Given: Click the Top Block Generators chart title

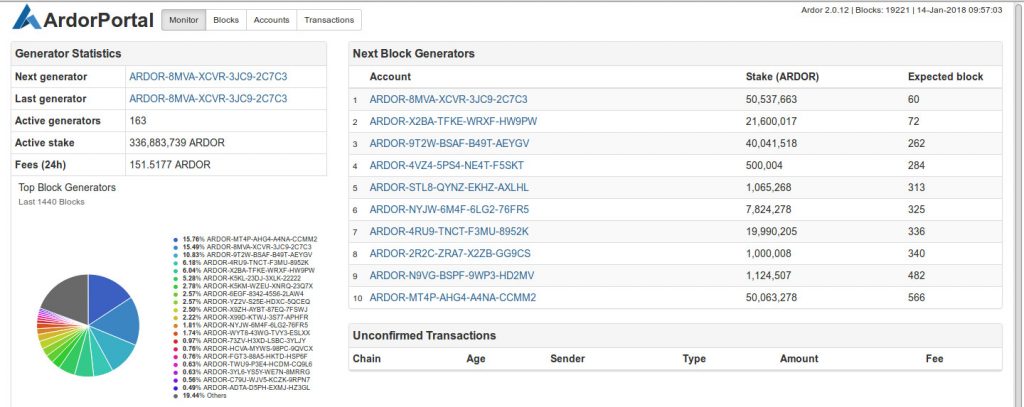Looking at the screenshot, I should click(x=67, y=187).
